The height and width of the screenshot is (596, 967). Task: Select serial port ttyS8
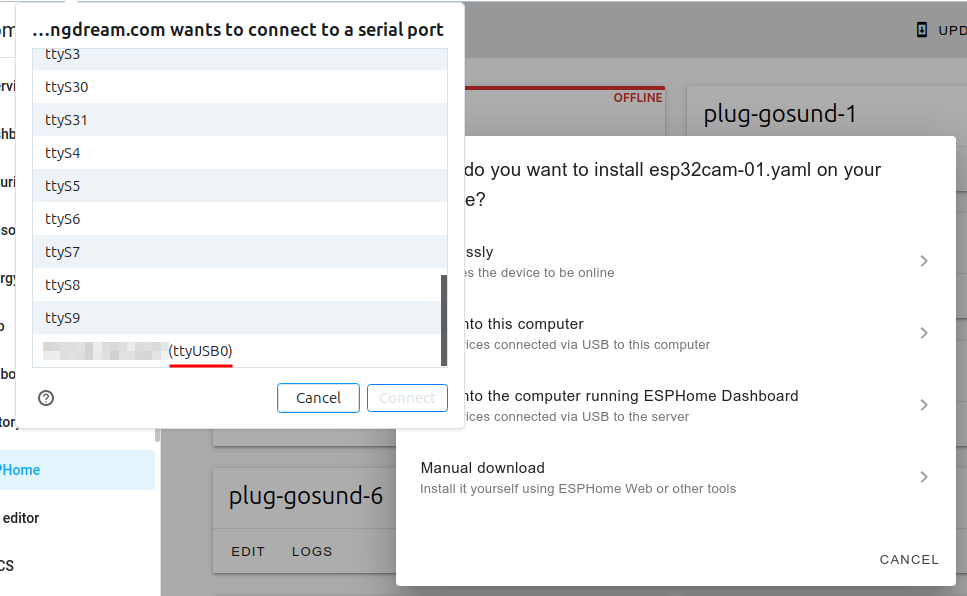coord(237,284)
